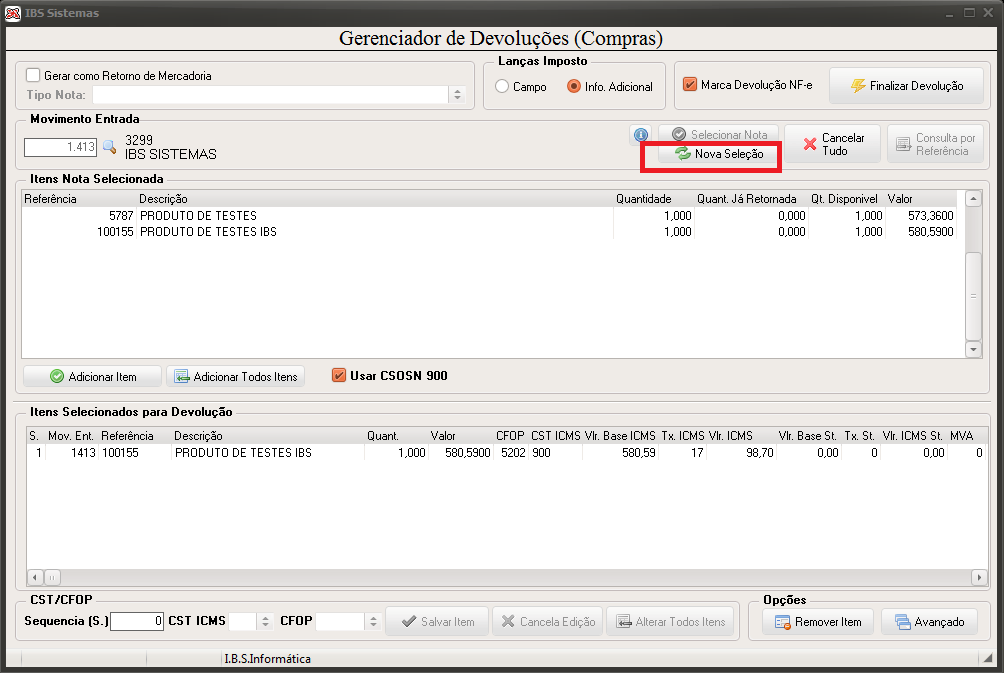Click the Sequencia (S.) input field
1004x673 pixels.
137,621
